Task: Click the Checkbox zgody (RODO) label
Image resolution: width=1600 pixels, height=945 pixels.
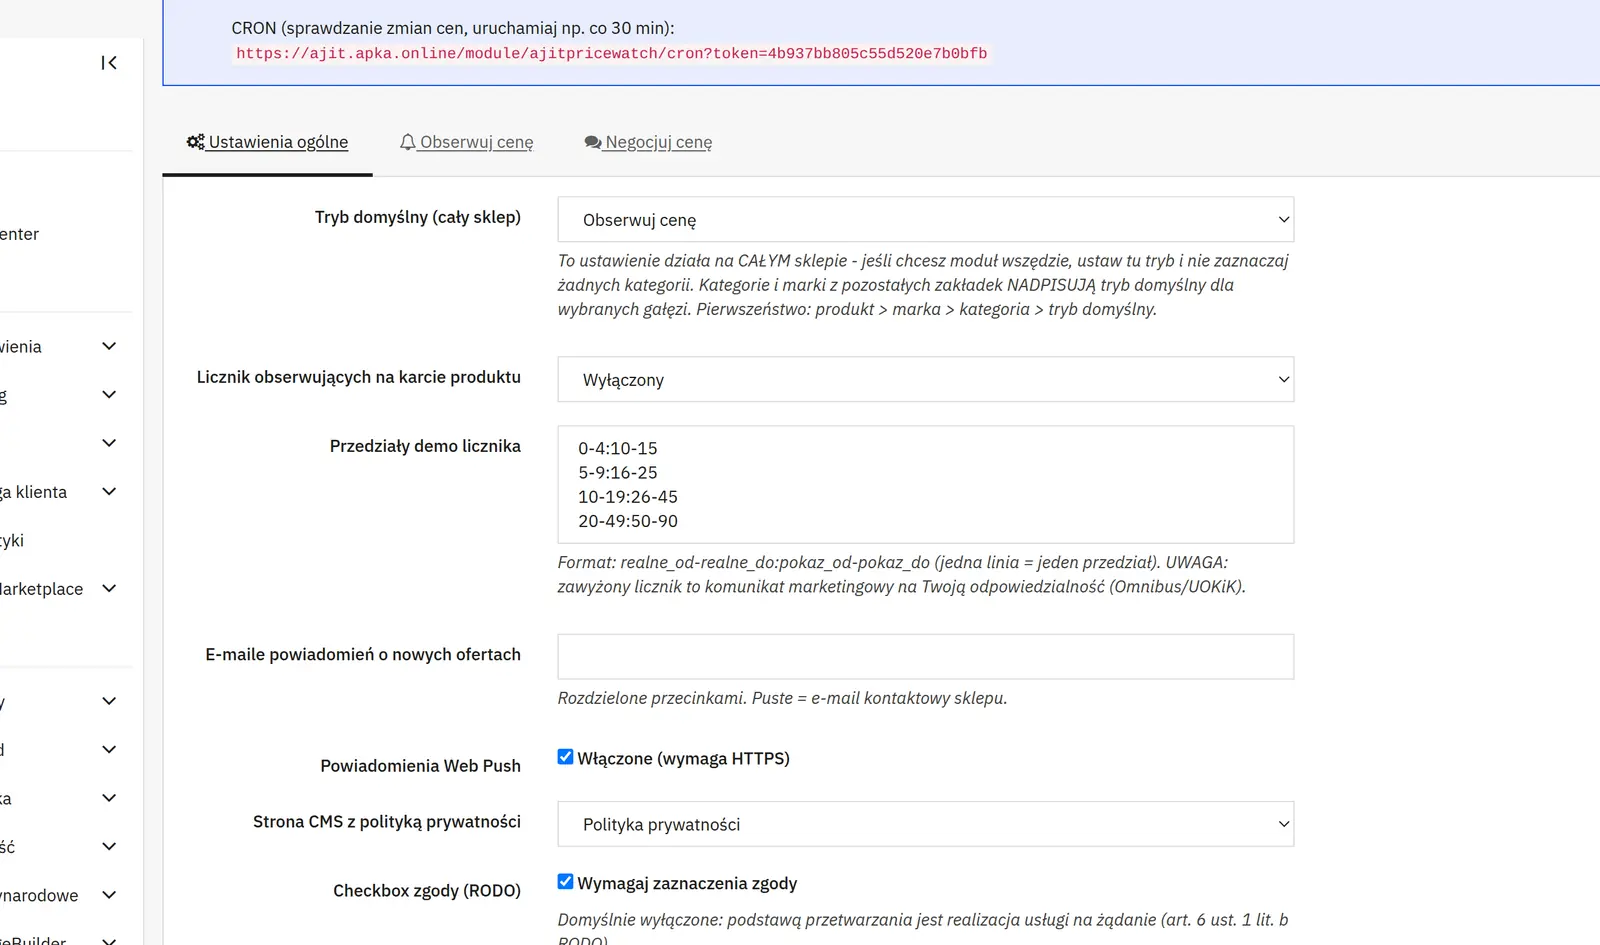Action: point(427,891)
